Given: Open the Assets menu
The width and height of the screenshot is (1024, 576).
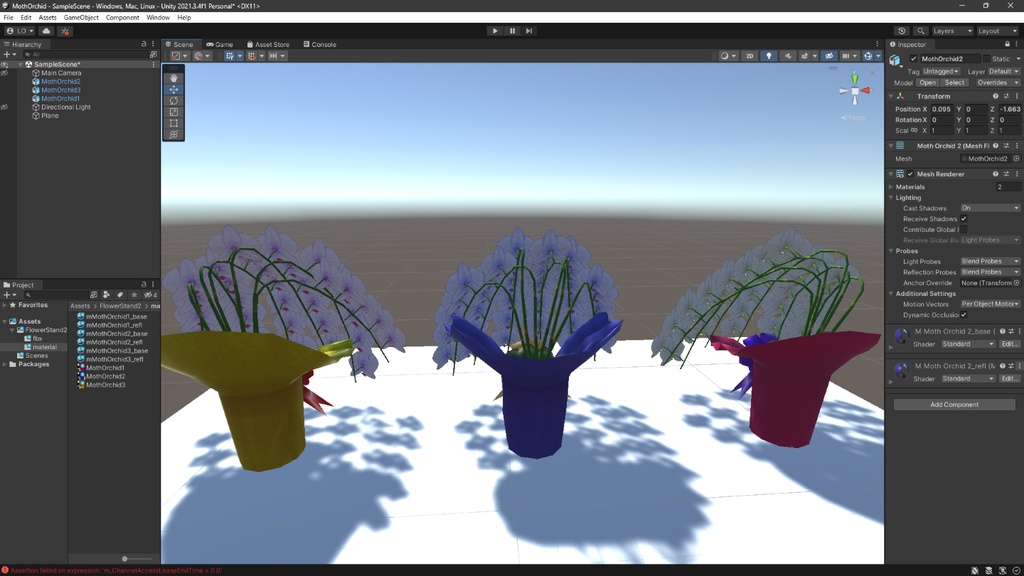Looking at the screenshot, I should [x=47, y=18].
